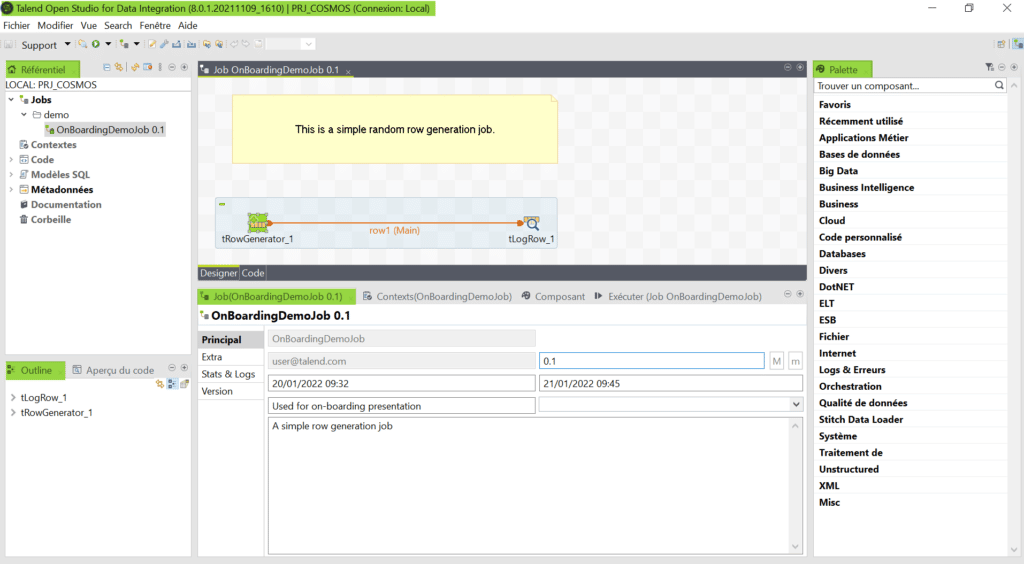The width and height of the screenshot is (1024, 564).
Task: Open the Support dropdown arrow
Action: (x=67, y=44)
